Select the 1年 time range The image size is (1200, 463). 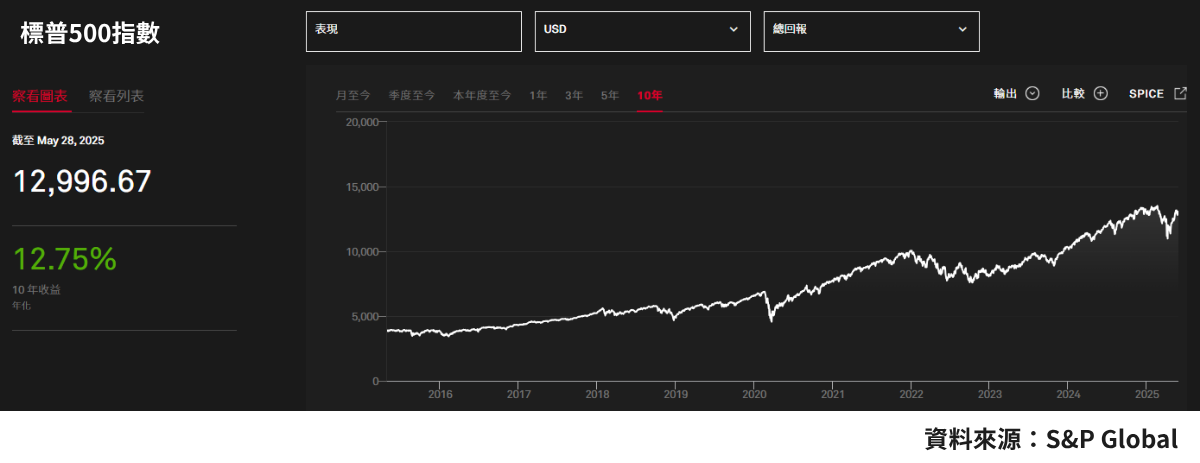coord(538,95)
